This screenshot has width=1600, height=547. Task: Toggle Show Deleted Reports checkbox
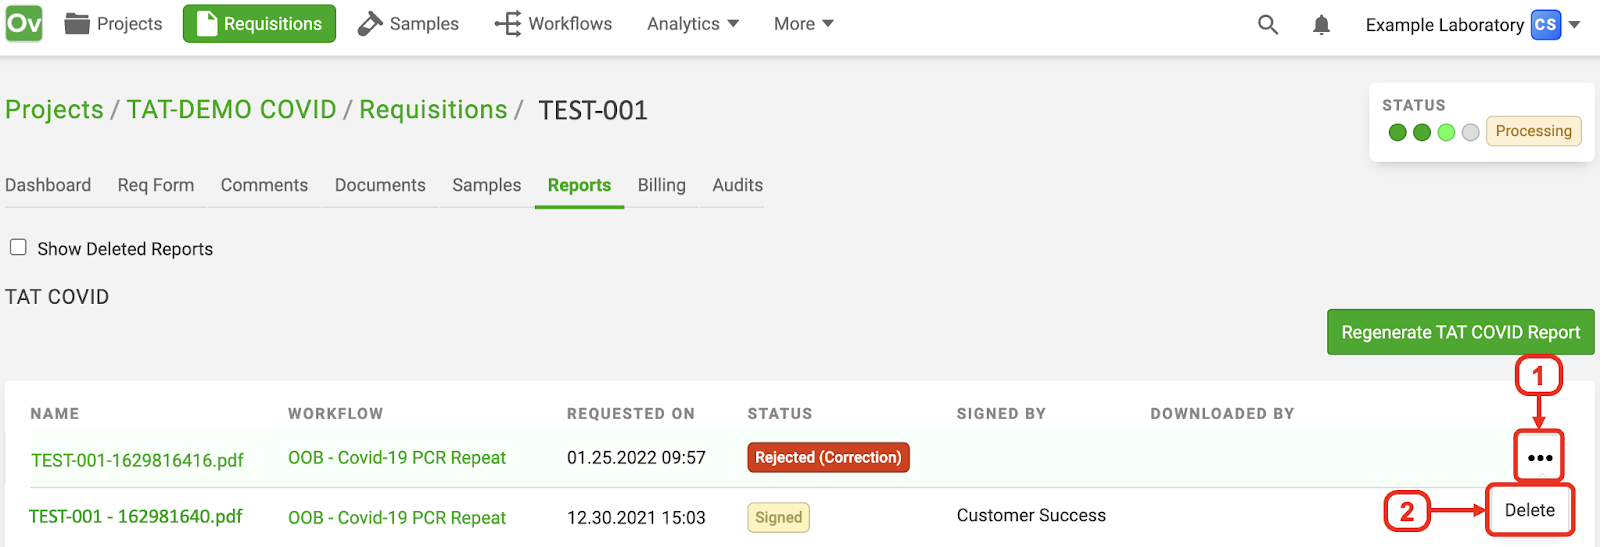(x=18, y=247)
